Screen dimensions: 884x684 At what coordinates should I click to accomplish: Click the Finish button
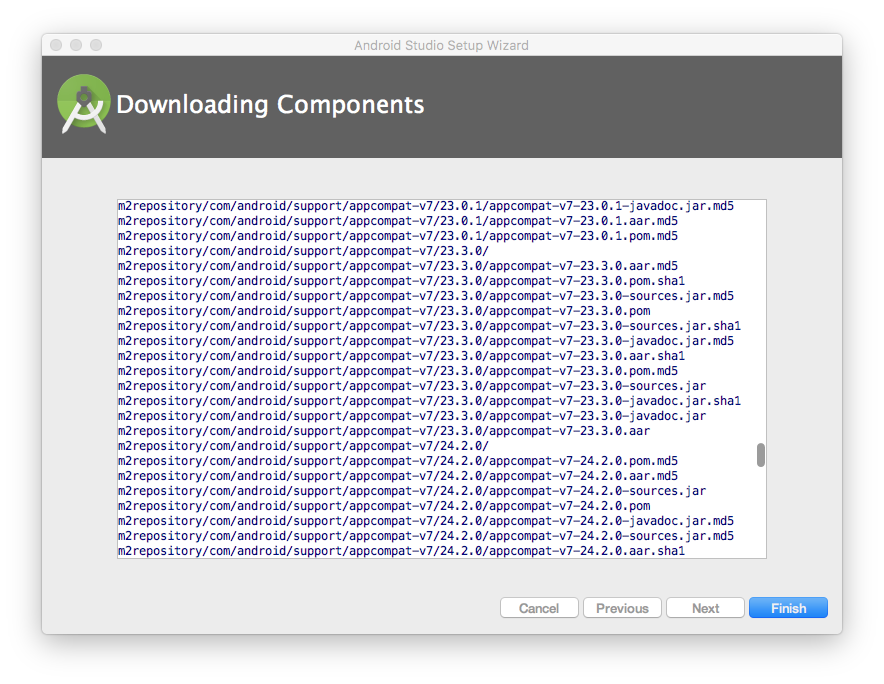[x=788, y=608]
